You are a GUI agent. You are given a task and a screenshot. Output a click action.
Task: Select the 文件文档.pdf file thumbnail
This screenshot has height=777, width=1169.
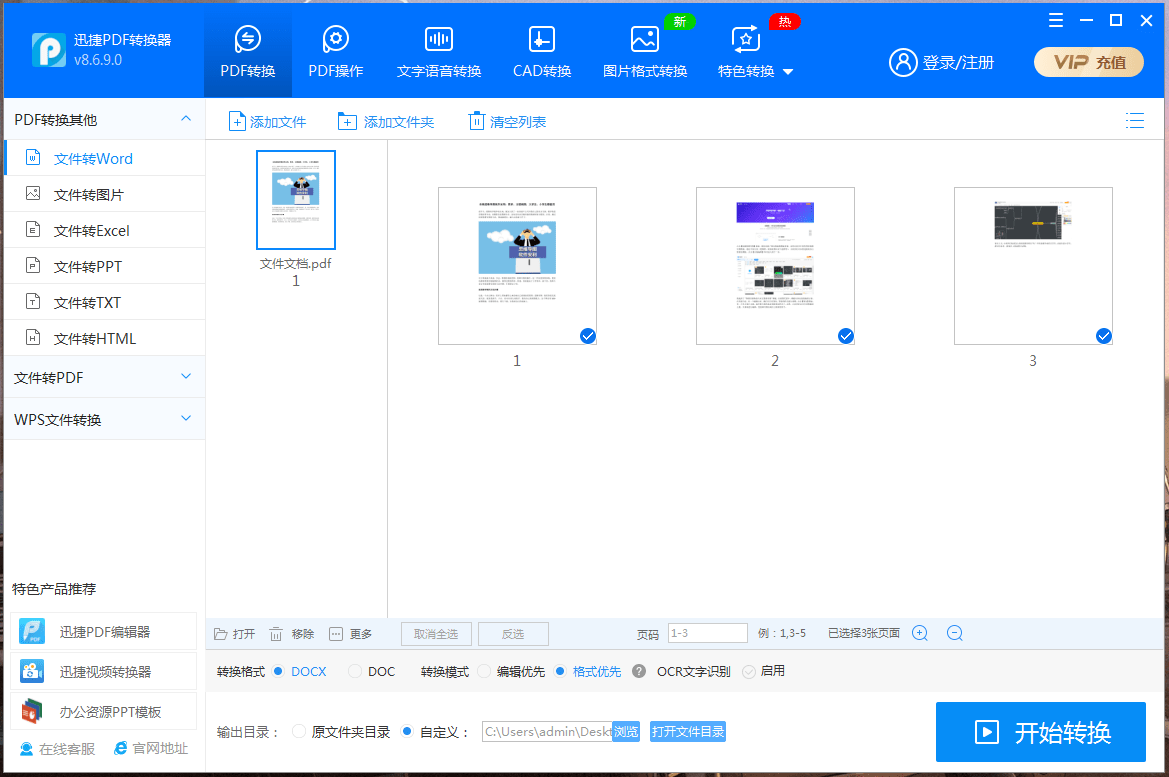[296, 200]
